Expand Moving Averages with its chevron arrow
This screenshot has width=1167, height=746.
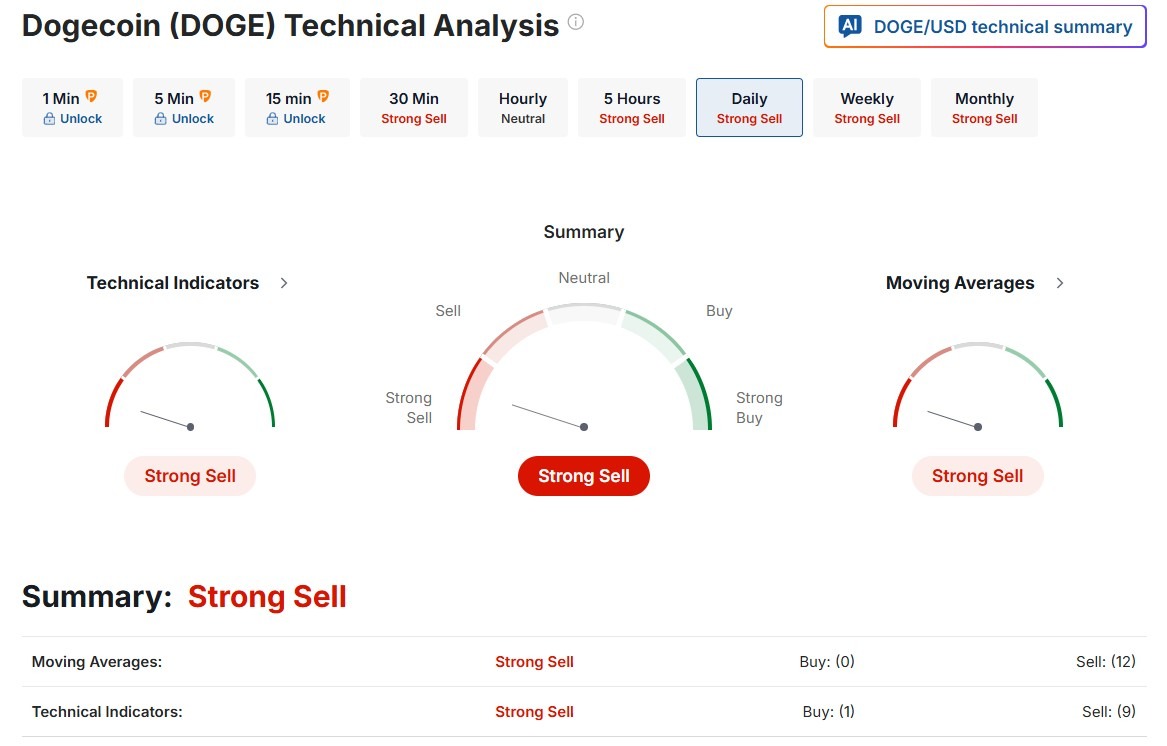(1060, 283)
